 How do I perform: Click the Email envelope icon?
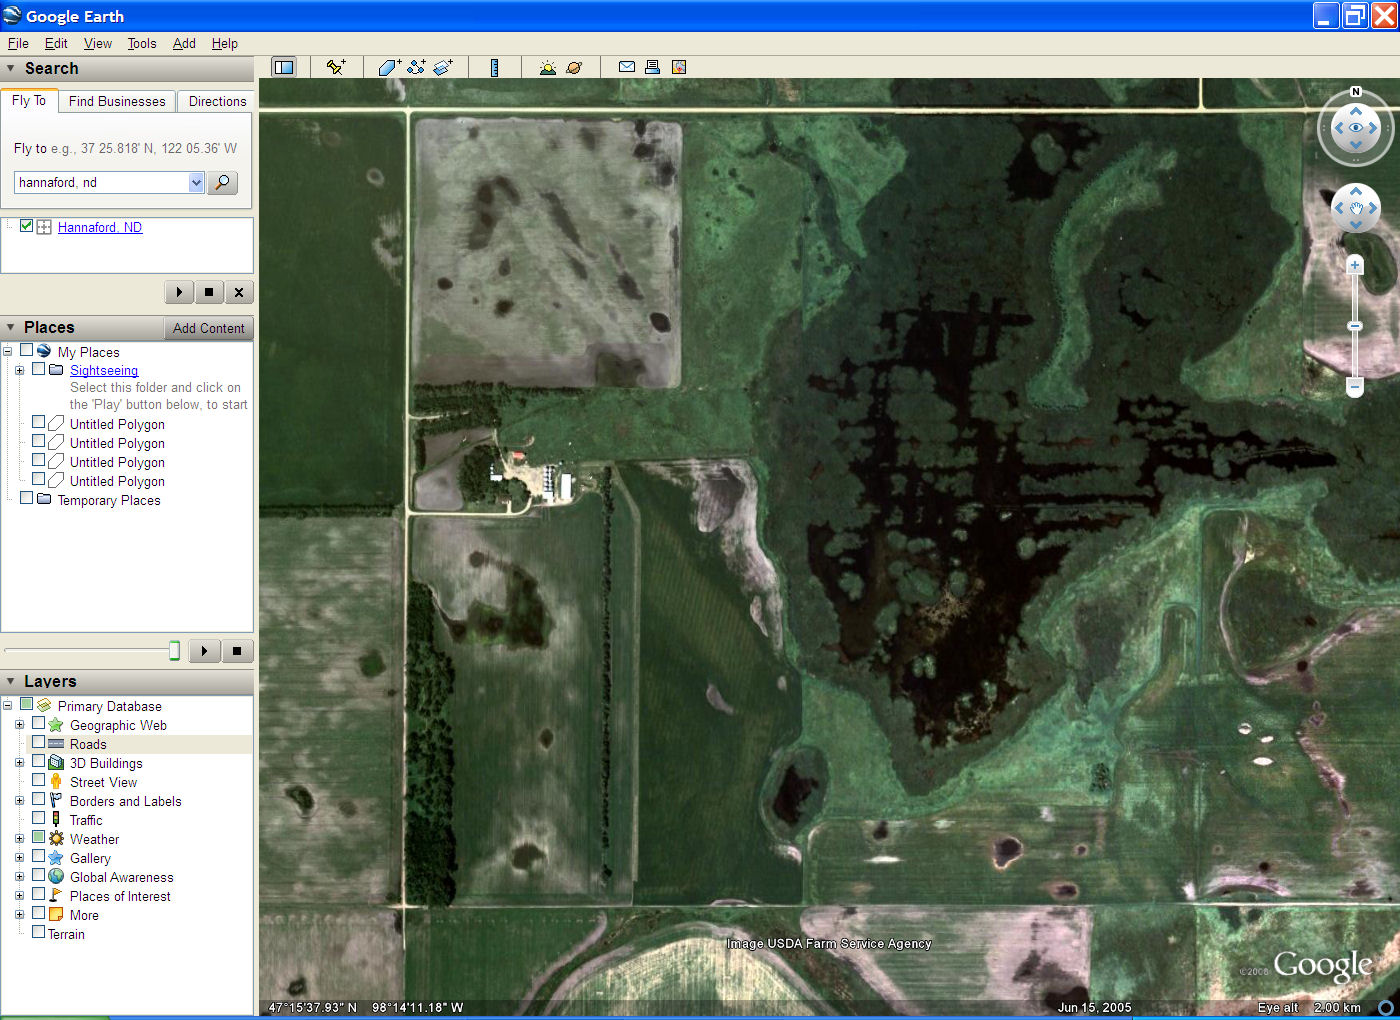627,67
